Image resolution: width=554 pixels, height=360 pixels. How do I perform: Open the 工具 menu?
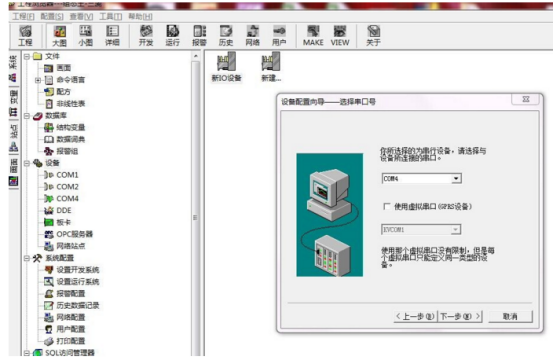pyautogui.click(x=111, y=16)
